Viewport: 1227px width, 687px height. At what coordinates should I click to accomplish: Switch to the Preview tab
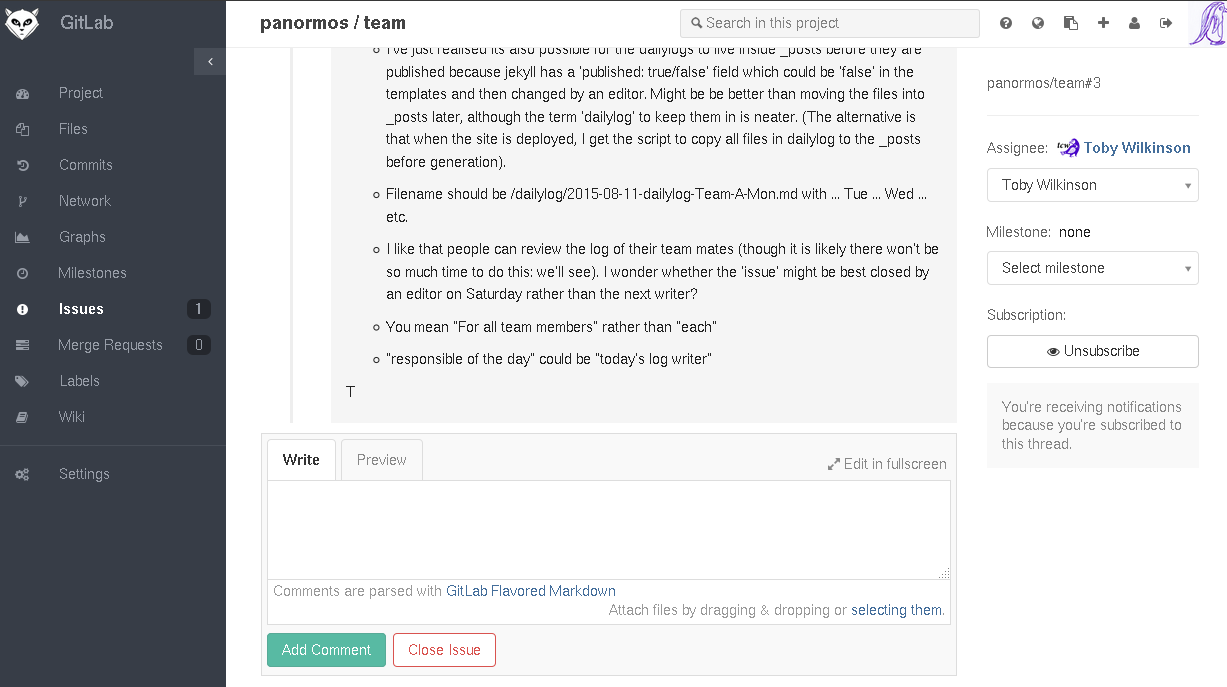click(381, 460)
